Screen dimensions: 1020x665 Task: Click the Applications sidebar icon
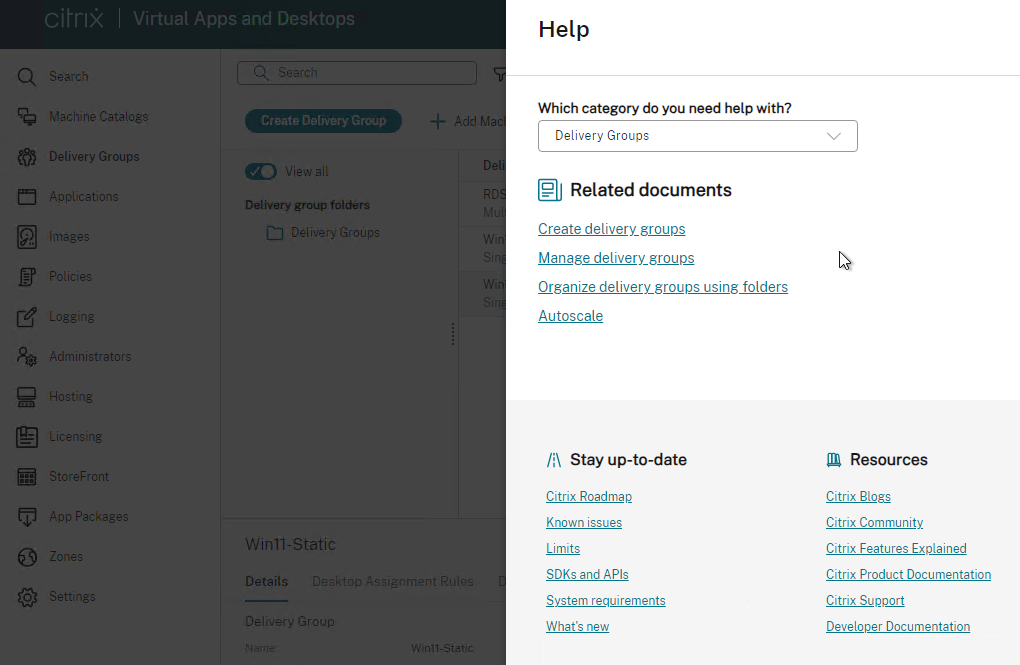pyautogui.click(x=27, y=197)
